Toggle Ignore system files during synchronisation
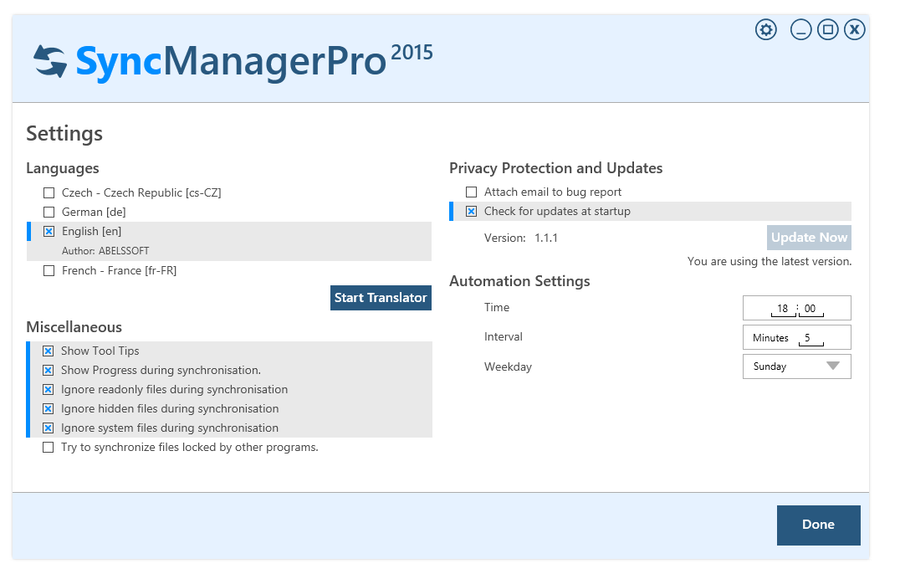The image size is (900, 579). (48, 428)
